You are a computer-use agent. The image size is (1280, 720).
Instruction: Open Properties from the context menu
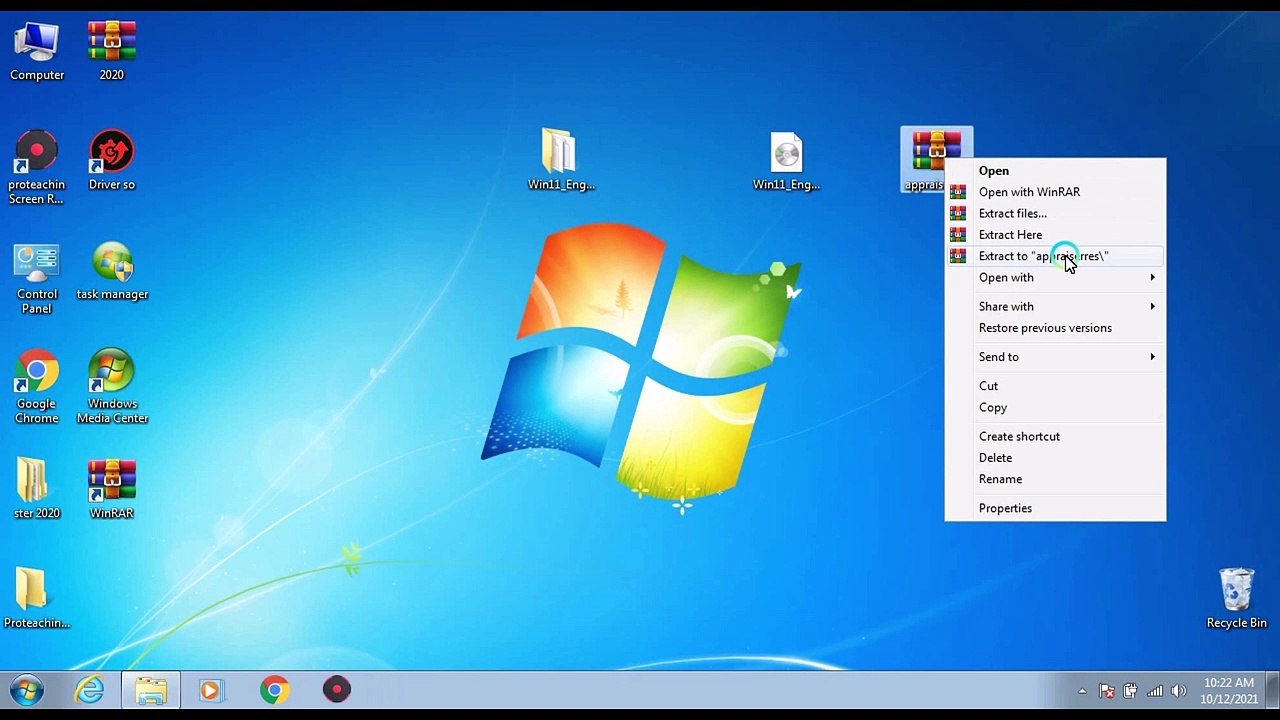click(1055, 508)
